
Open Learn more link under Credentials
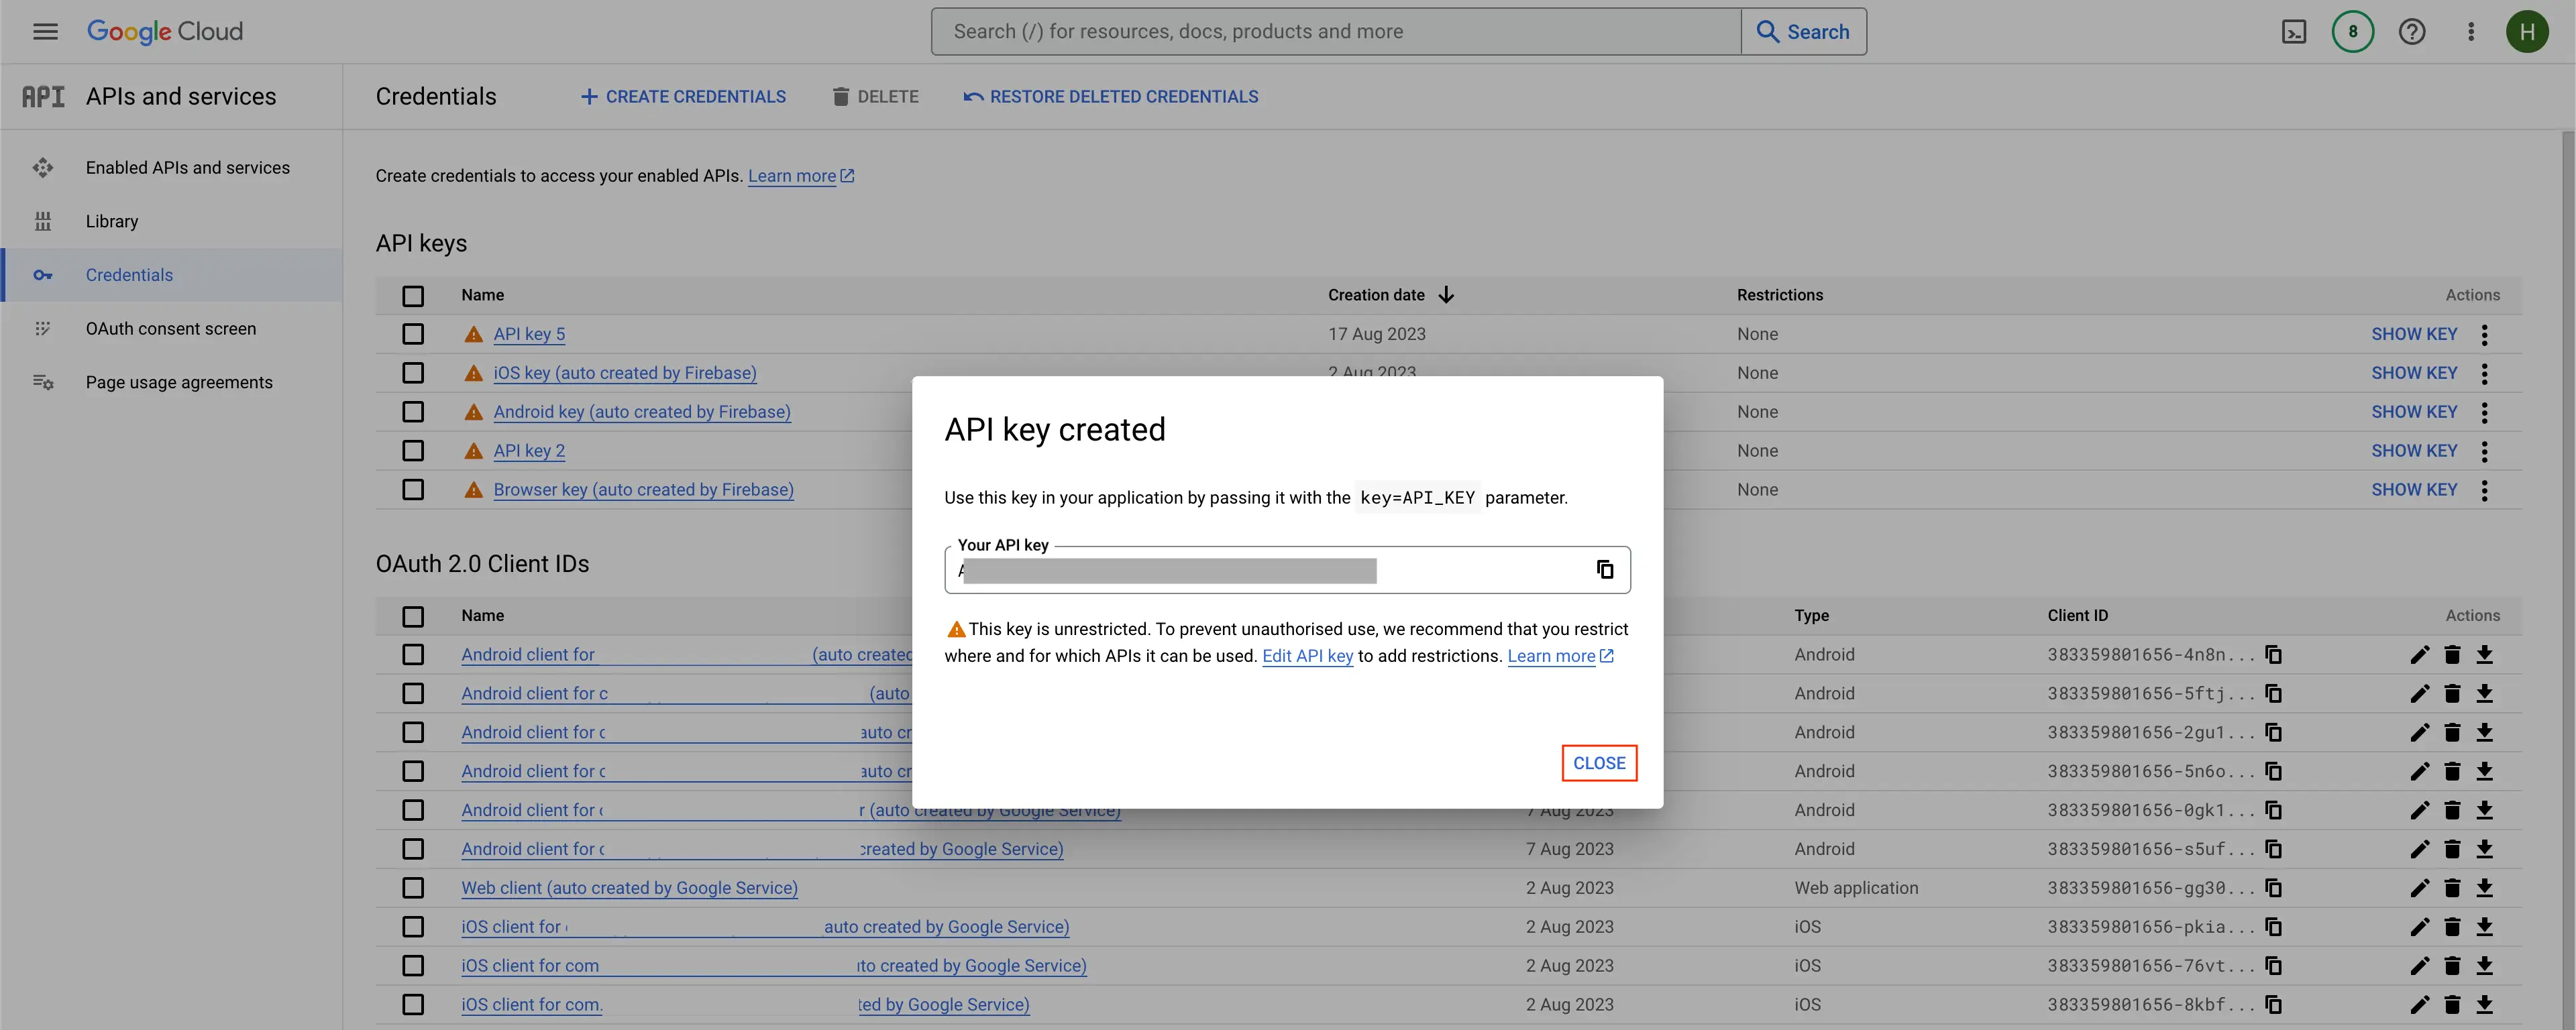801,176
